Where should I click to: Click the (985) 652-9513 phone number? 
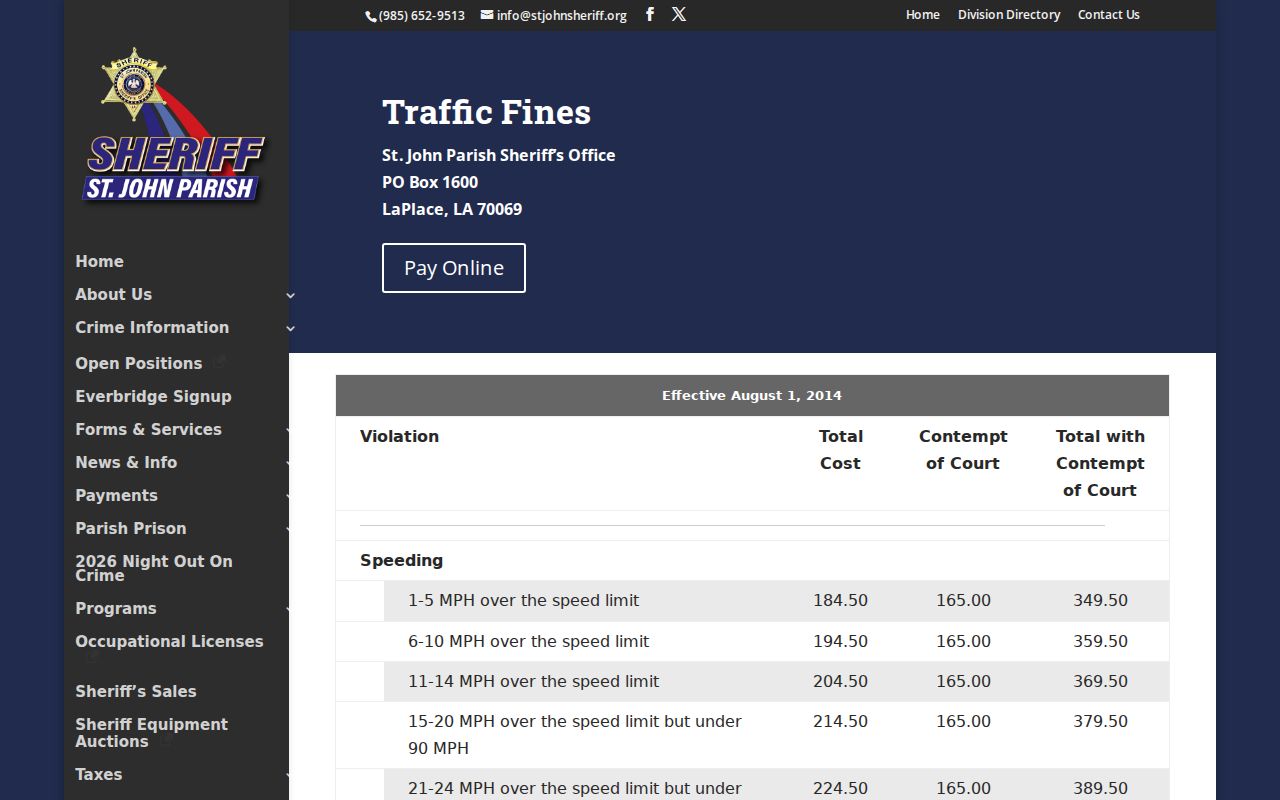pos(422,15)
